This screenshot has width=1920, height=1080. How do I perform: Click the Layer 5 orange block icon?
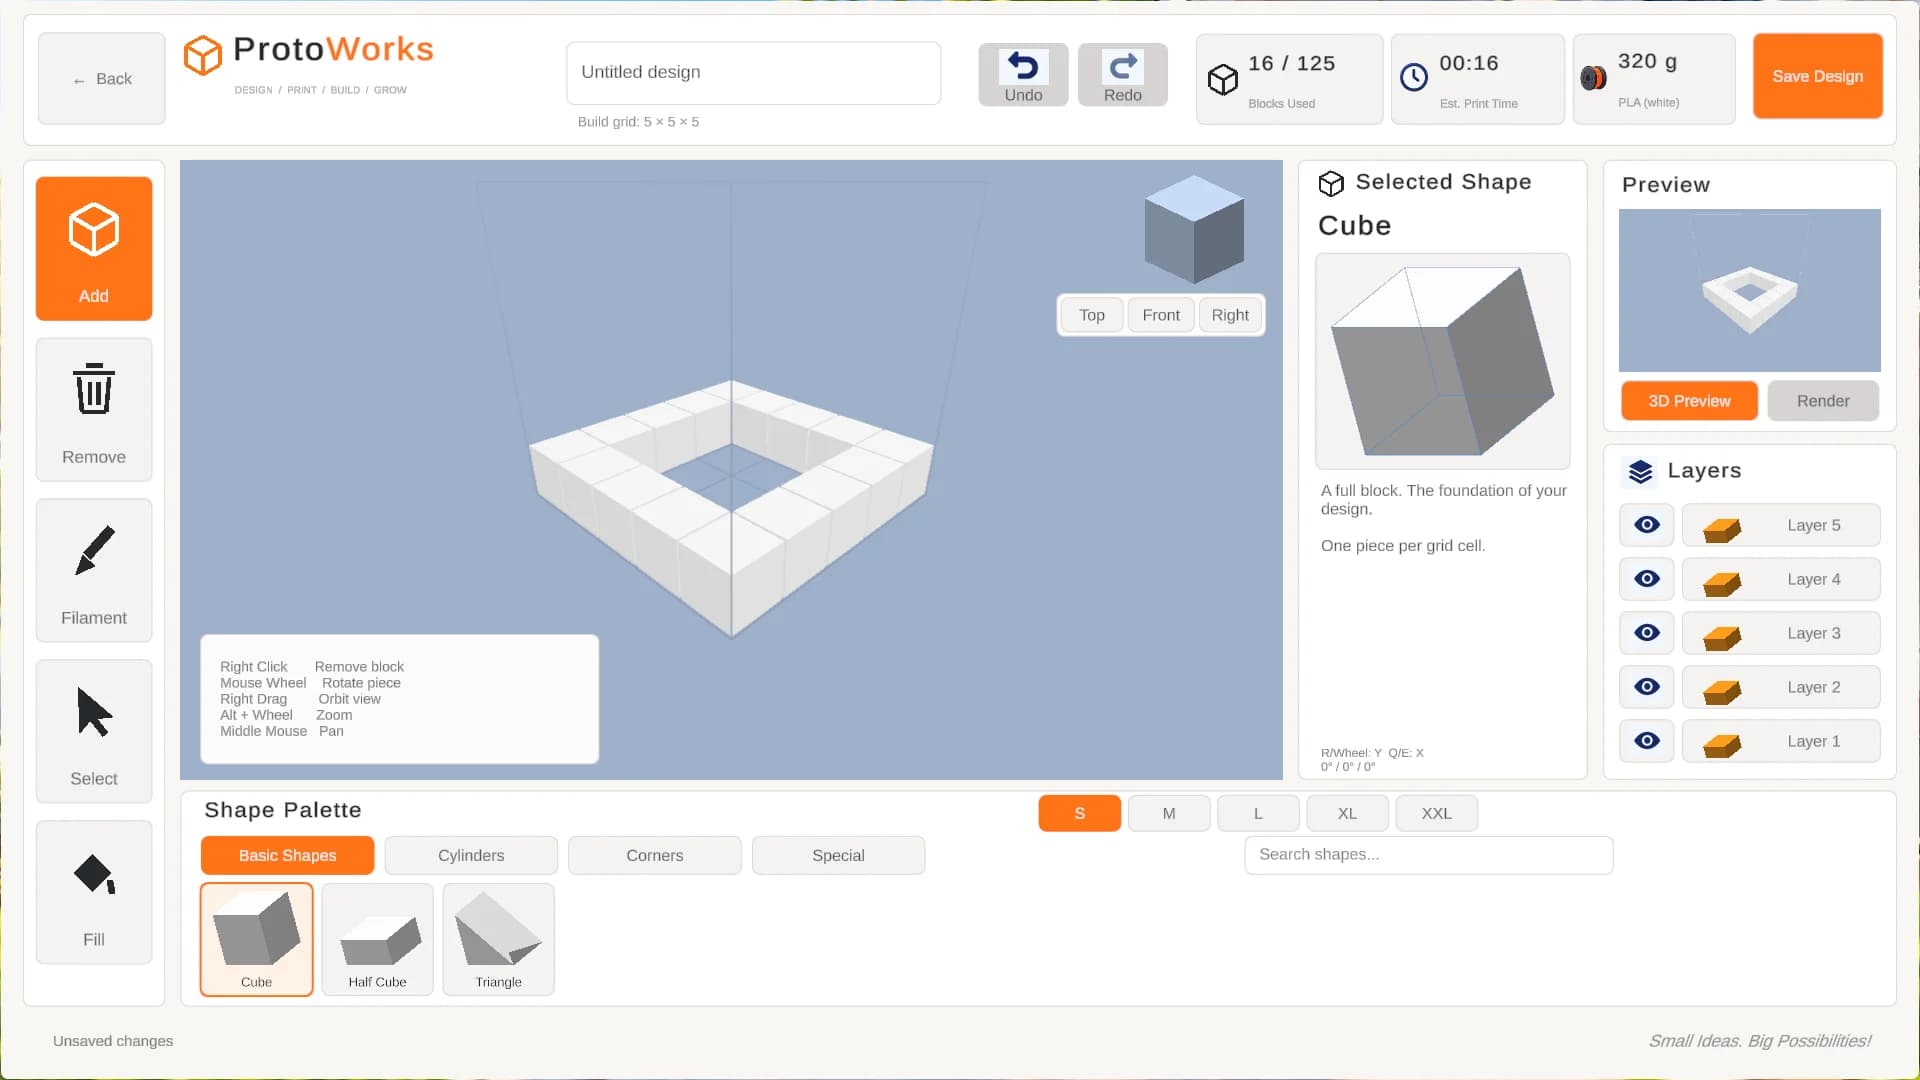point(1722,529)
